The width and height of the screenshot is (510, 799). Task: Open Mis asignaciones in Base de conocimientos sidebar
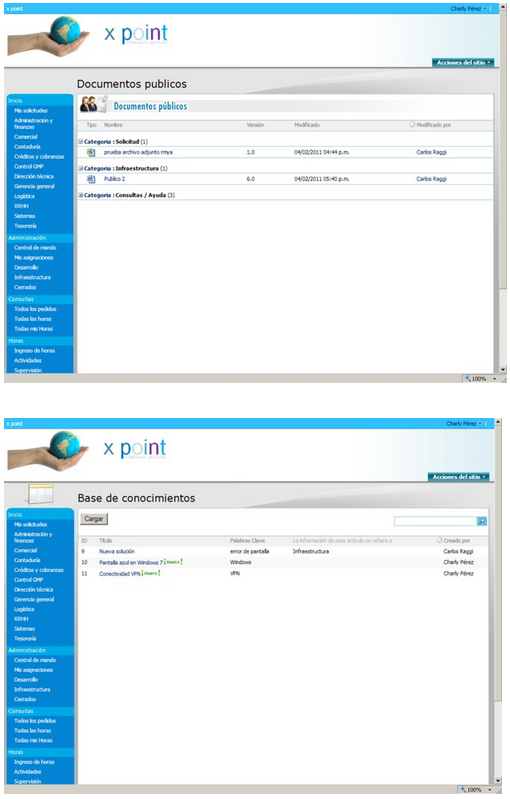click(34, 670)
